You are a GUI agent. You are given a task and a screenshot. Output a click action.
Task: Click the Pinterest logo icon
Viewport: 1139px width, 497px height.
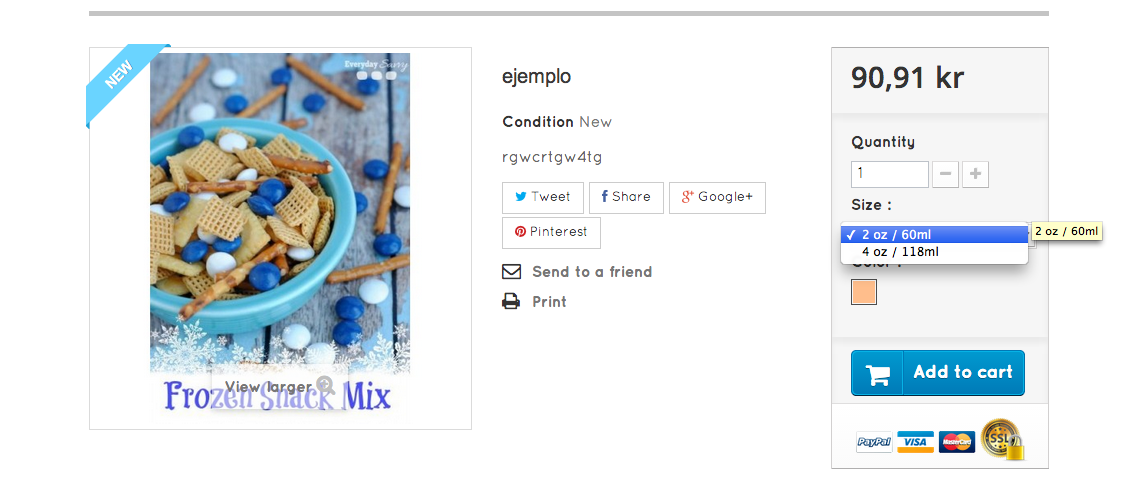(x=520, y=232)
